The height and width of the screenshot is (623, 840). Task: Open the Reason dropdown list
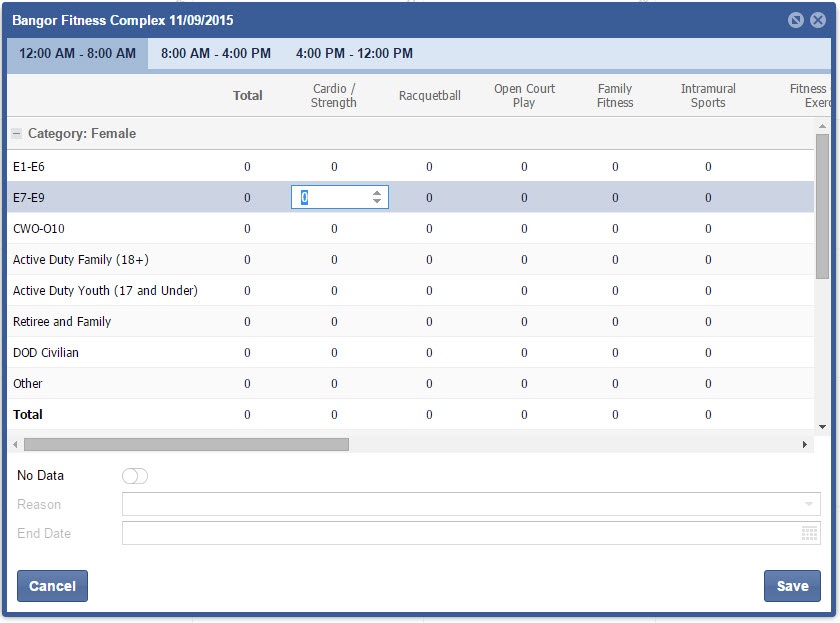(808, 505)
